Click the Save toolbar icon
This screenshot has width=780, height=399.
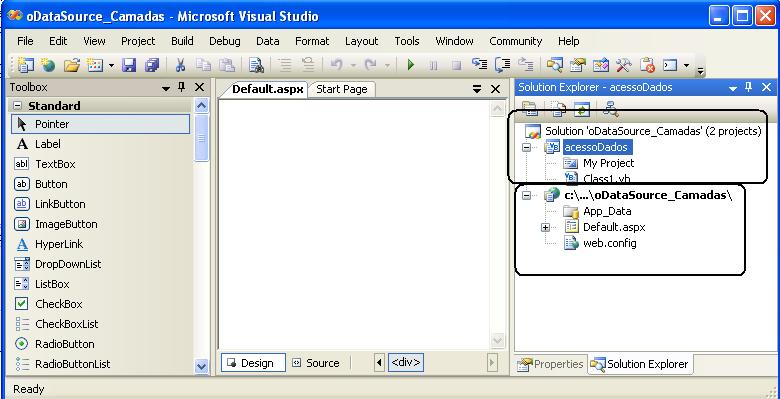(x=129, y=65)
